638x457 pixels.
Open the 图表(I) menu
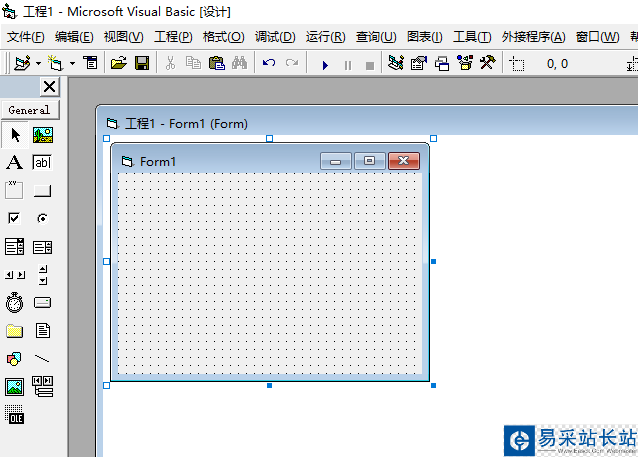click(424, 37)
